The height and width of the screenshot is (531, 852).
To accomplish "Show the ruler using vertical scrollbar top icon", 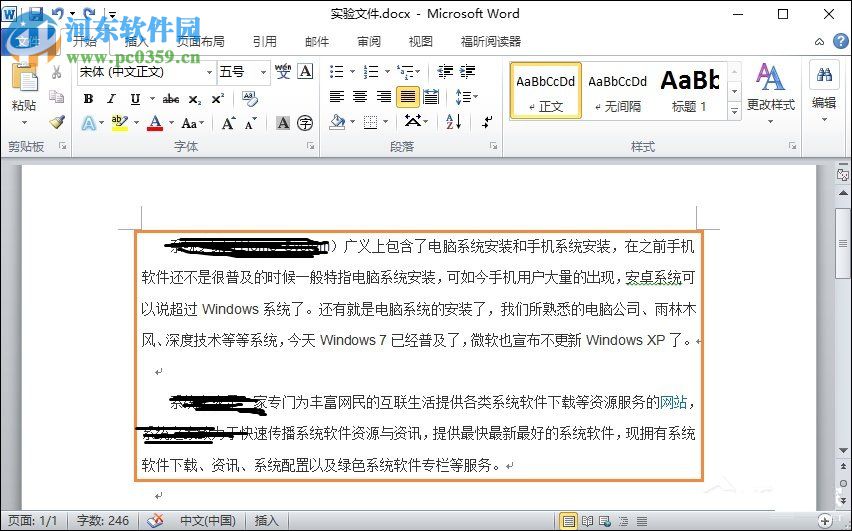I will (843, 174).
